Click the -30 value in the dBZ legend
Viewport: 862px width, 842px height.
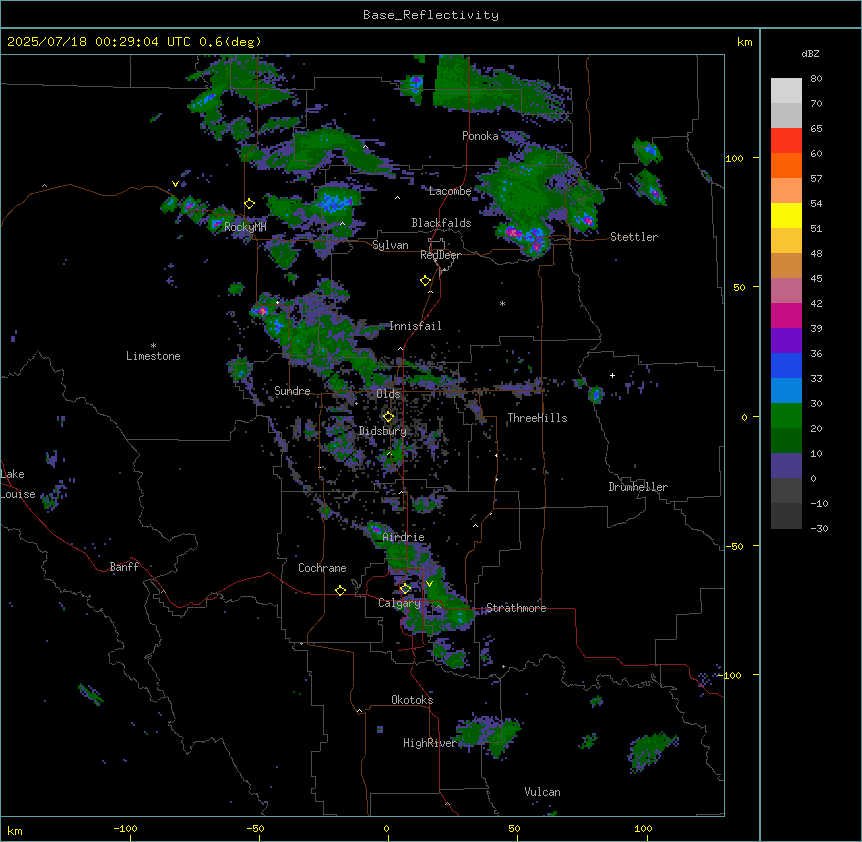(x=819, y=528)
